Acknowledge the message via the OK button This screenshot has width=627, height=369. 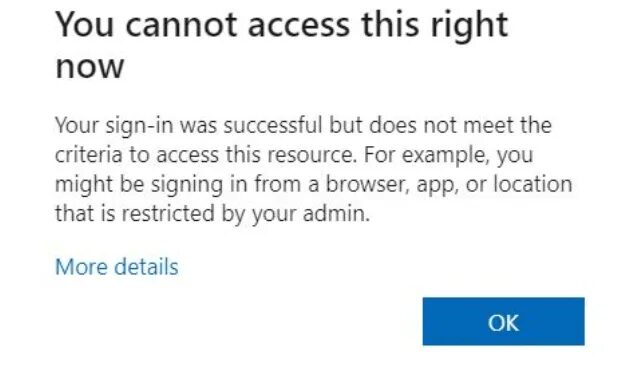[x=503, y=321]
